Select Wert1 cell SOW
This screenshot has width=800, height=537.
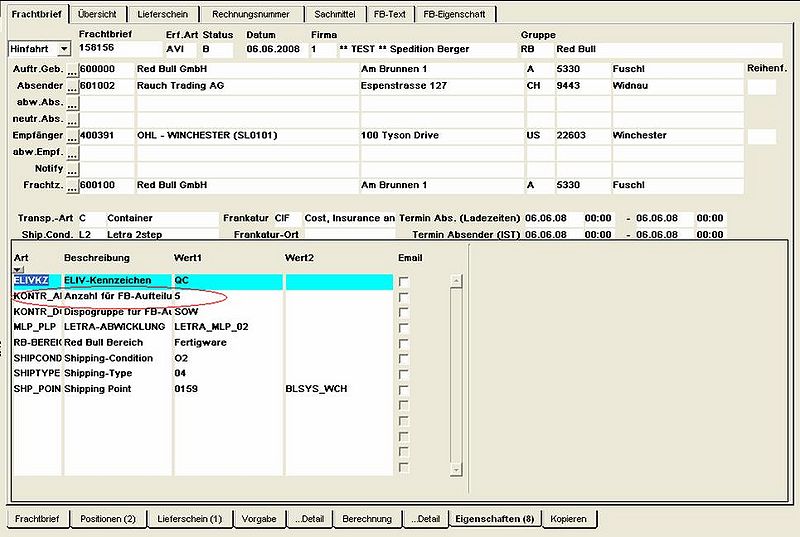[x=228, y=312]
